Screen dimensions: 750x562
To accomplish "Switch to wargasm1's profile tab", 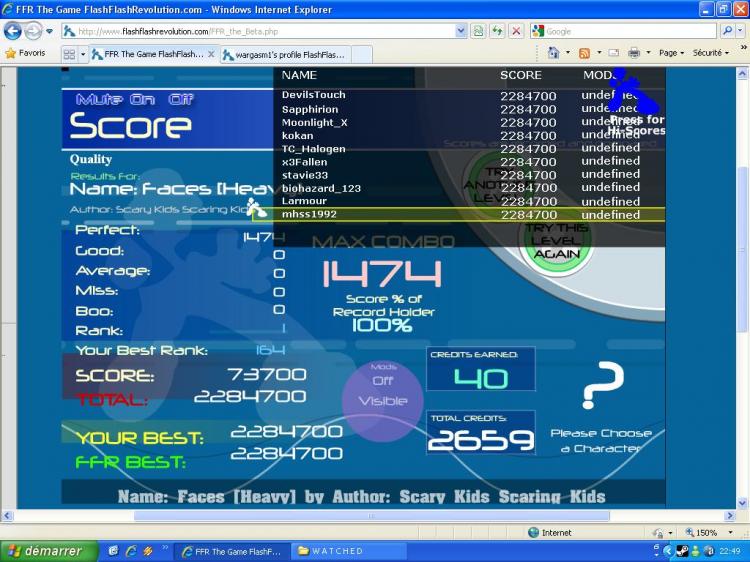I will tap(288, 54).
